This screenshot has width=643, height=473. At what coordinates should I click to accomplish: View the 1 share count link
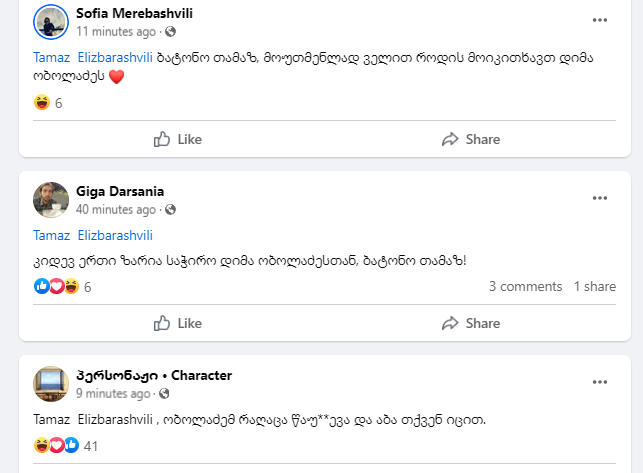coord(594,286)
